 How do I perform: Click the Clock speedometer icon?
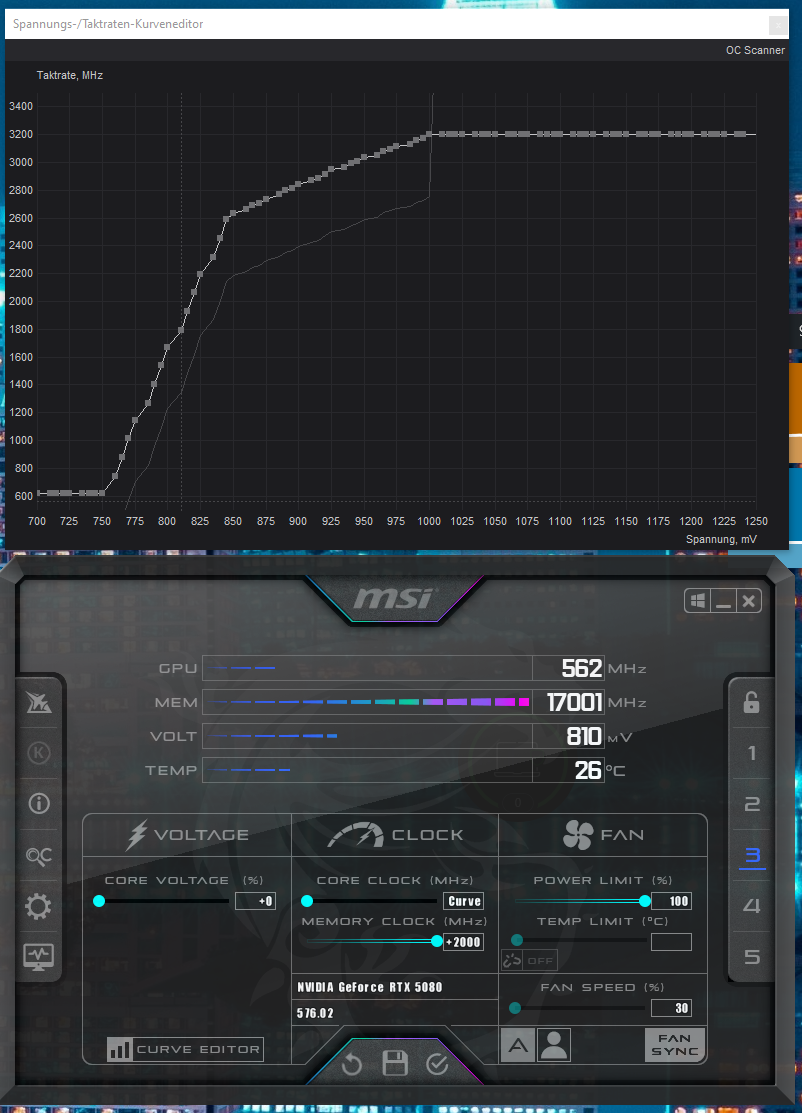356,835
